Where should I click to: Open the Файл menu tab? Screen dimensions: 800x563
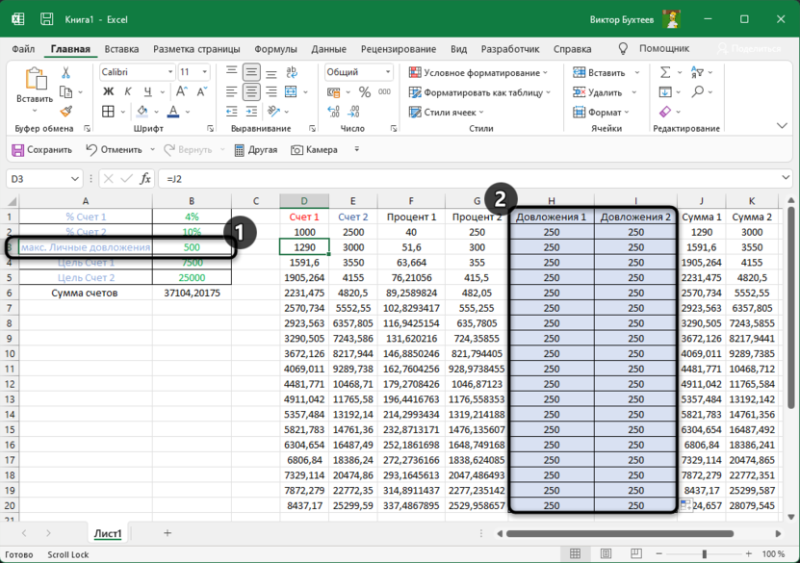(x=23, y=49)
